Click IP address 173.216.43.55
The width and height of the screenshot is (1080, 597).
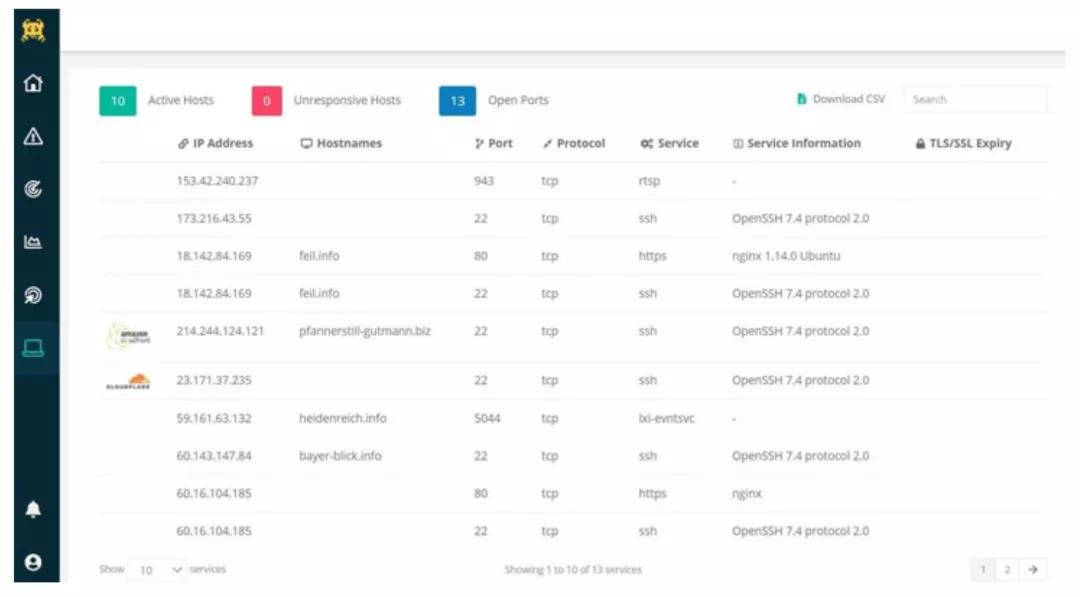(214, 218)
